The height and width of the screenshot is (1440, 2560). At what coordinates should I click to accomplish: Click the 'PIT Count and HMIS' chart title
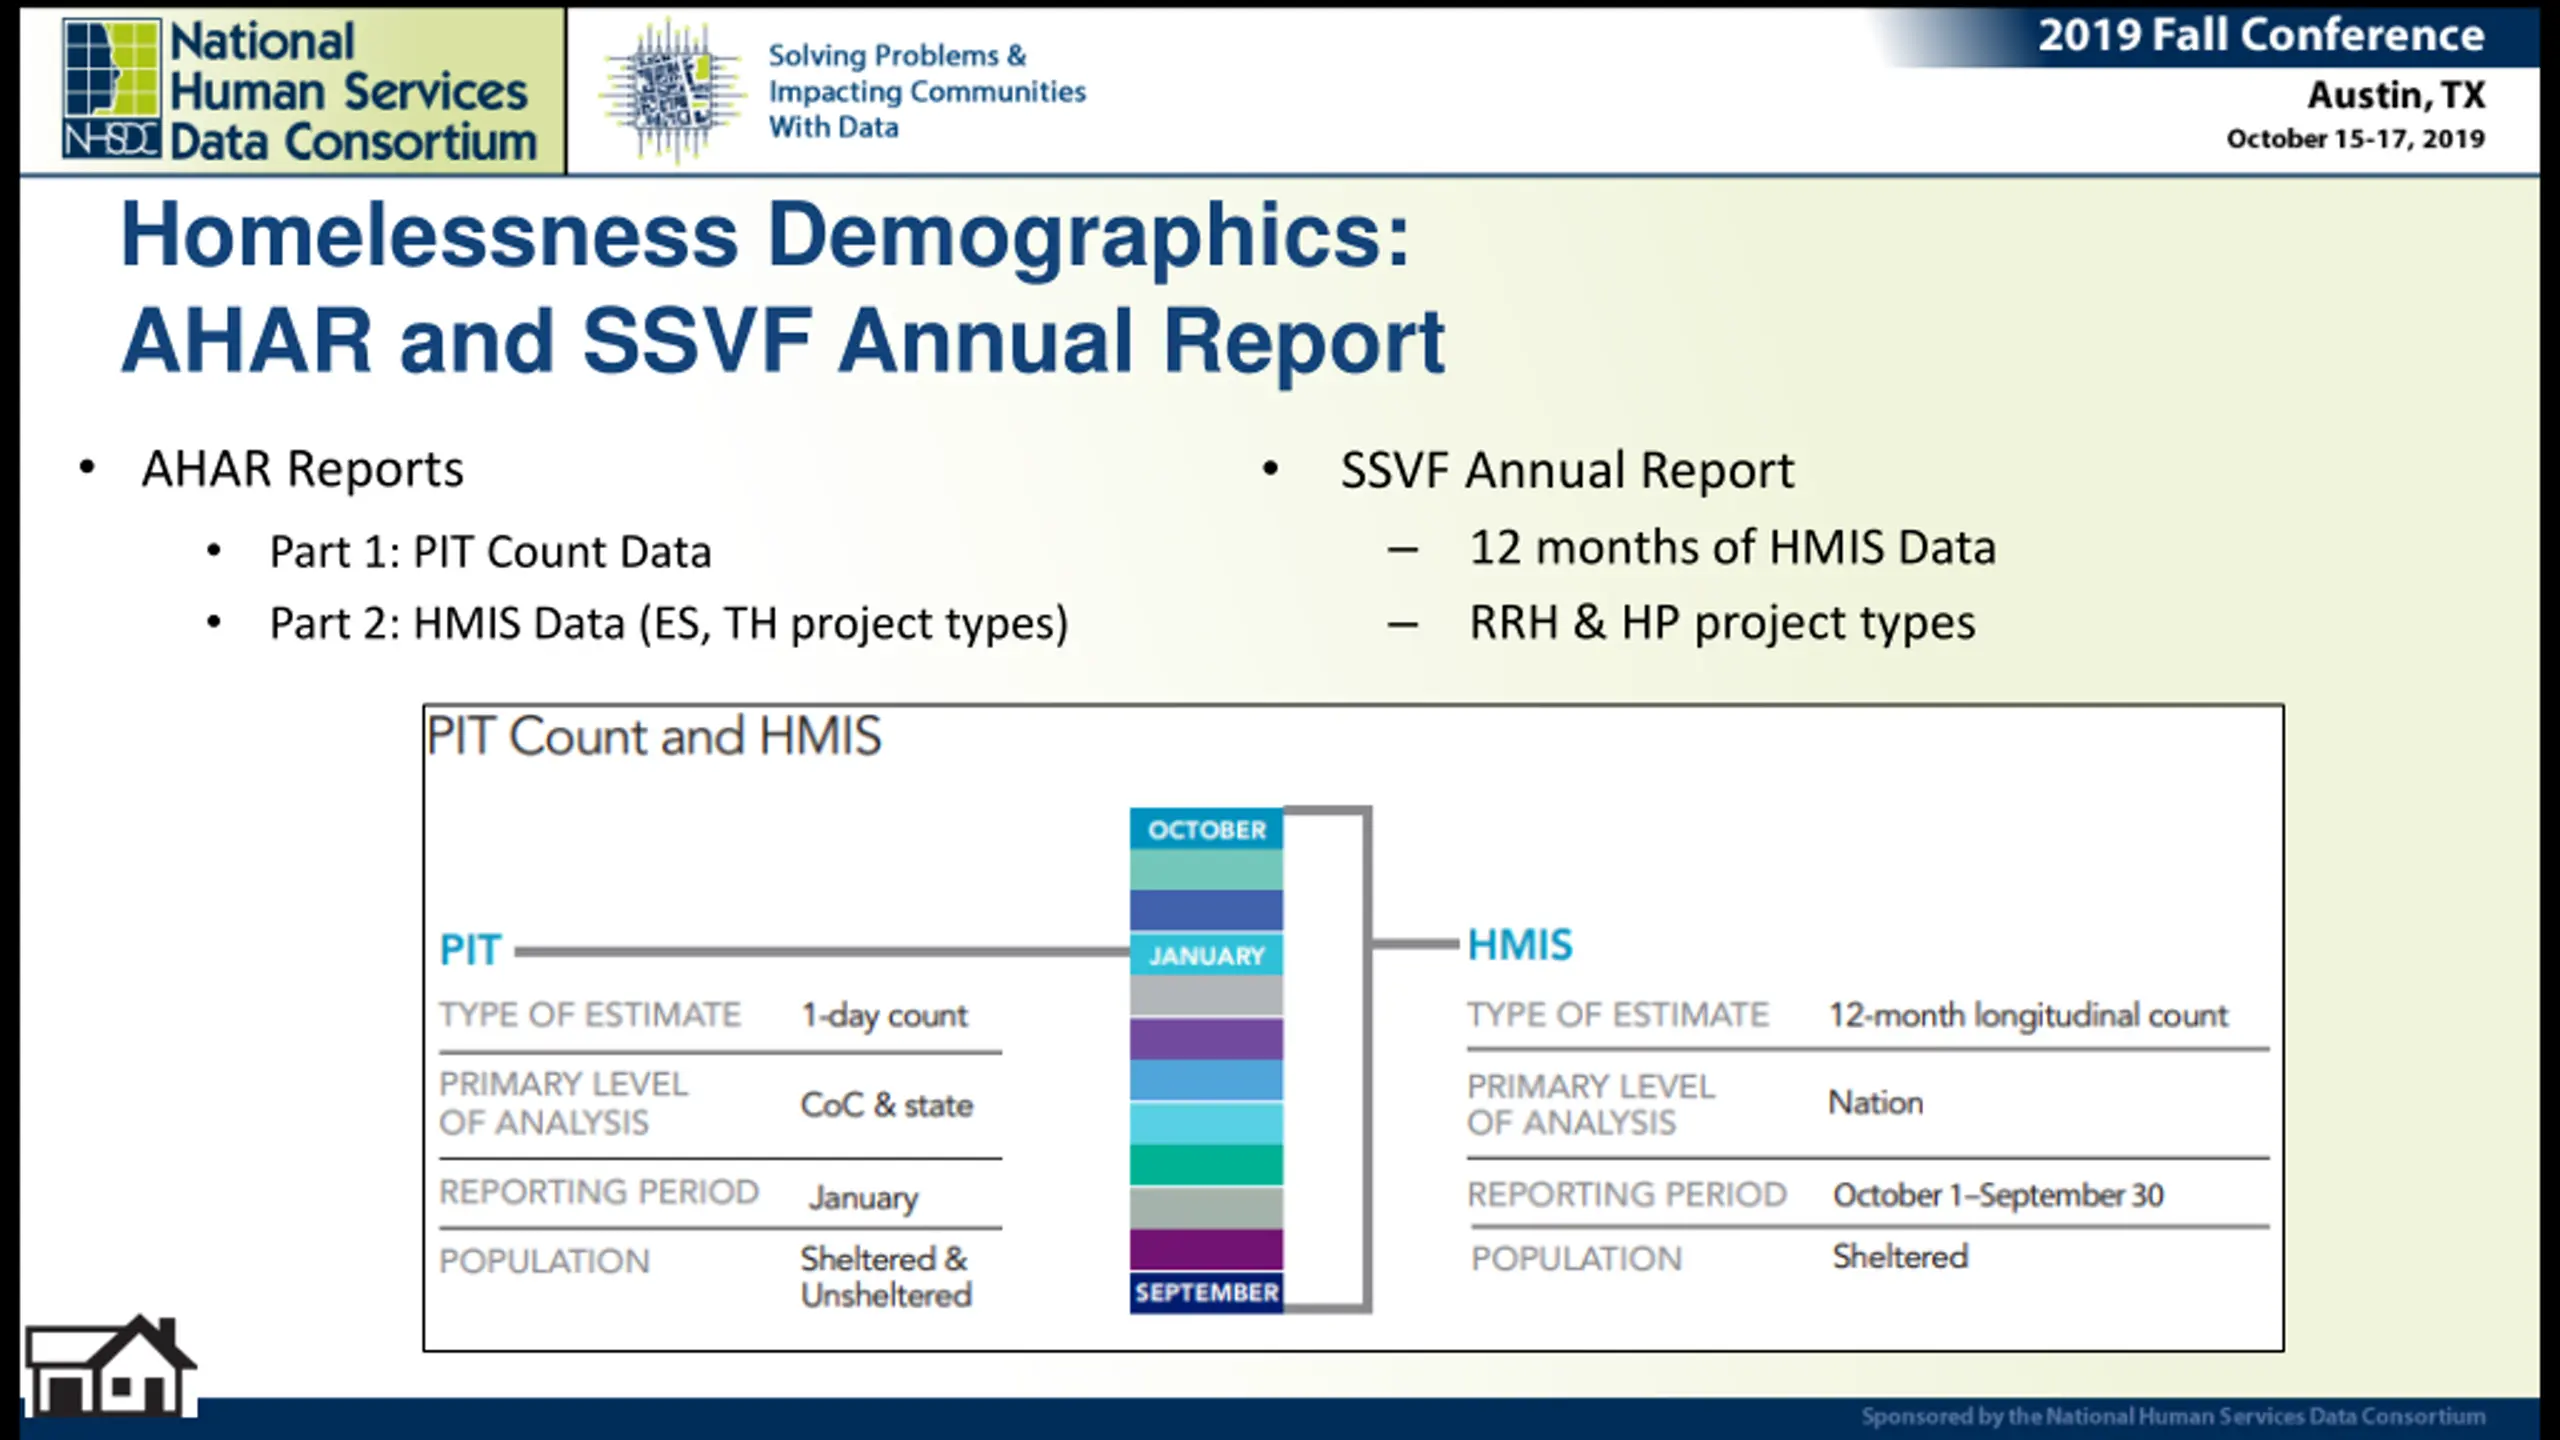tap(654, 736)
